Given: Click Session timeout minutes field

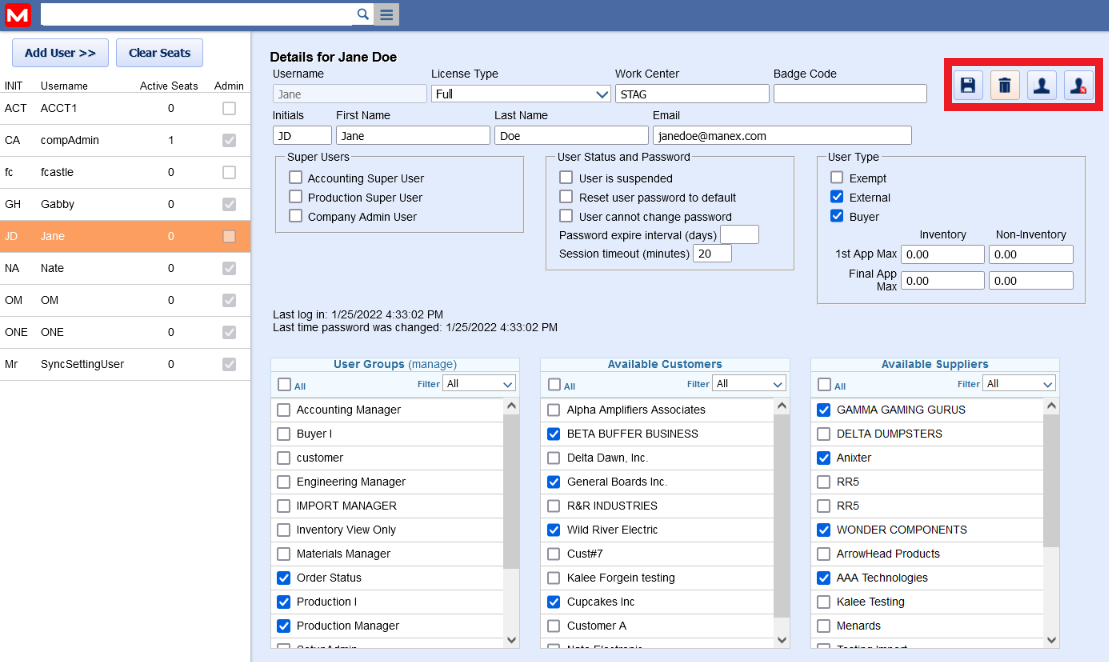Looking at the screenshot, I should click(x=712, y=253).
